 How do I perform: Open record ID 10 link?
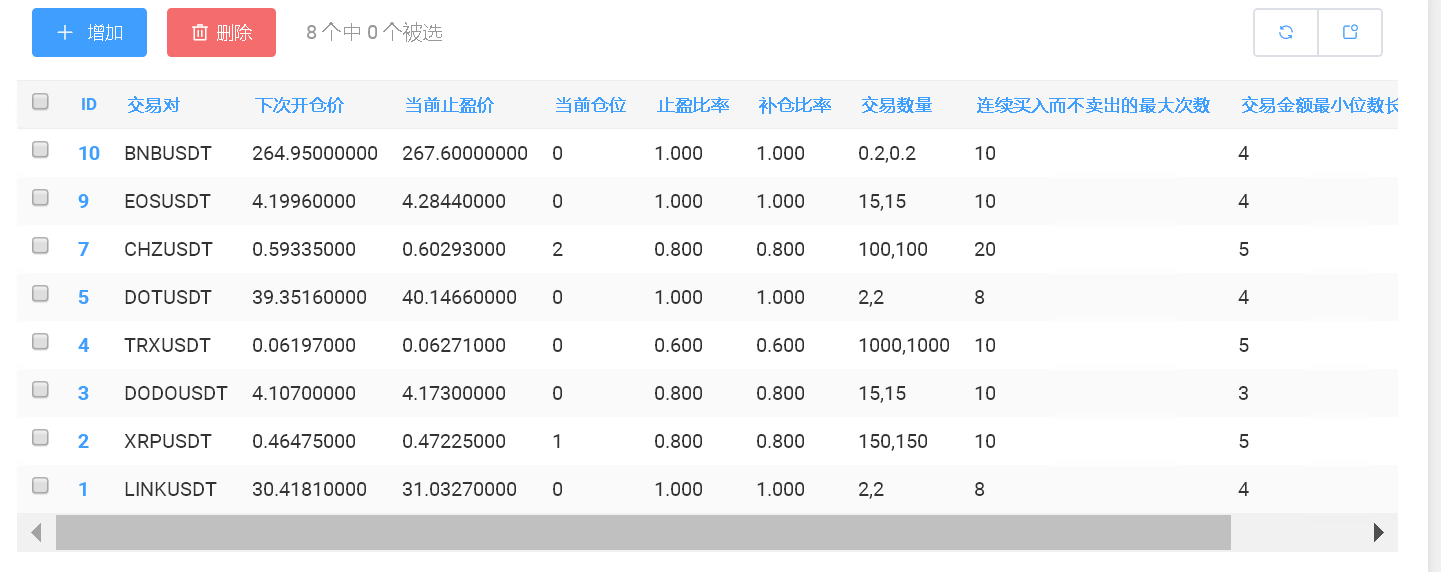click(89, 153)
